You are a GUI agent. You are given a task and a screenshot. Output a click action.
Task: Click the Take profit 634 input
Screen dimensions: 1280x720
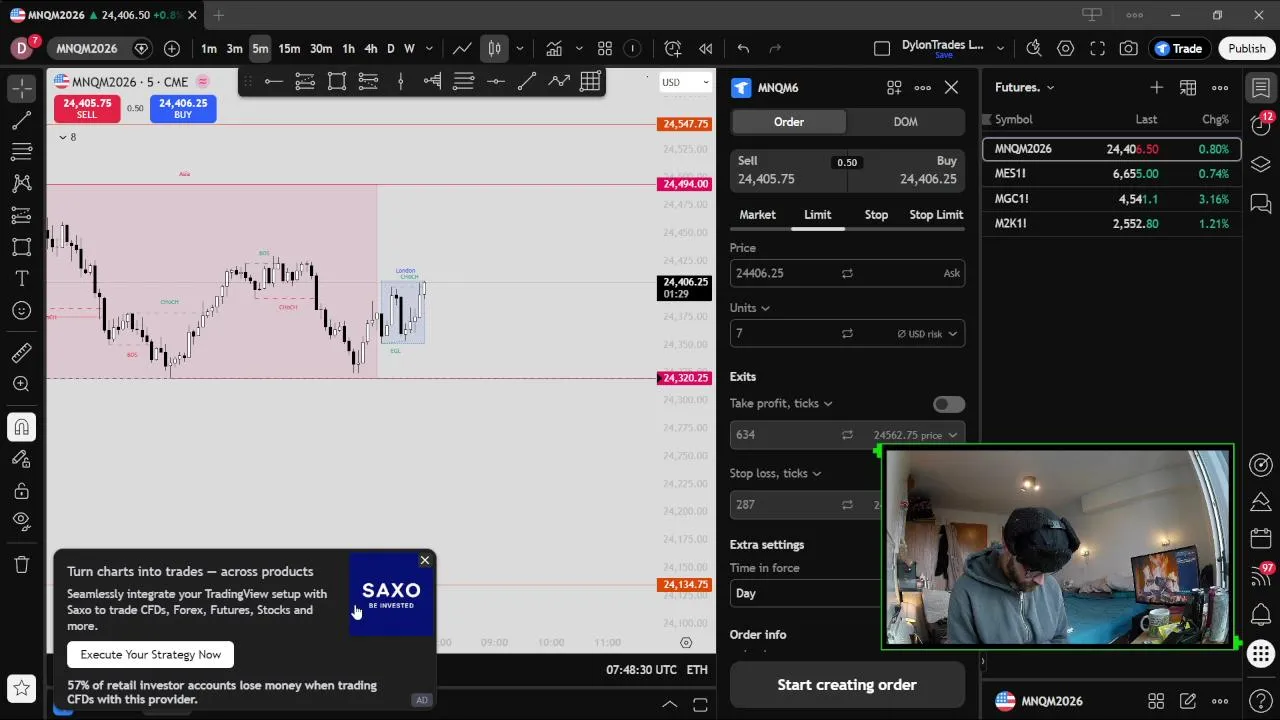(783, 435)
